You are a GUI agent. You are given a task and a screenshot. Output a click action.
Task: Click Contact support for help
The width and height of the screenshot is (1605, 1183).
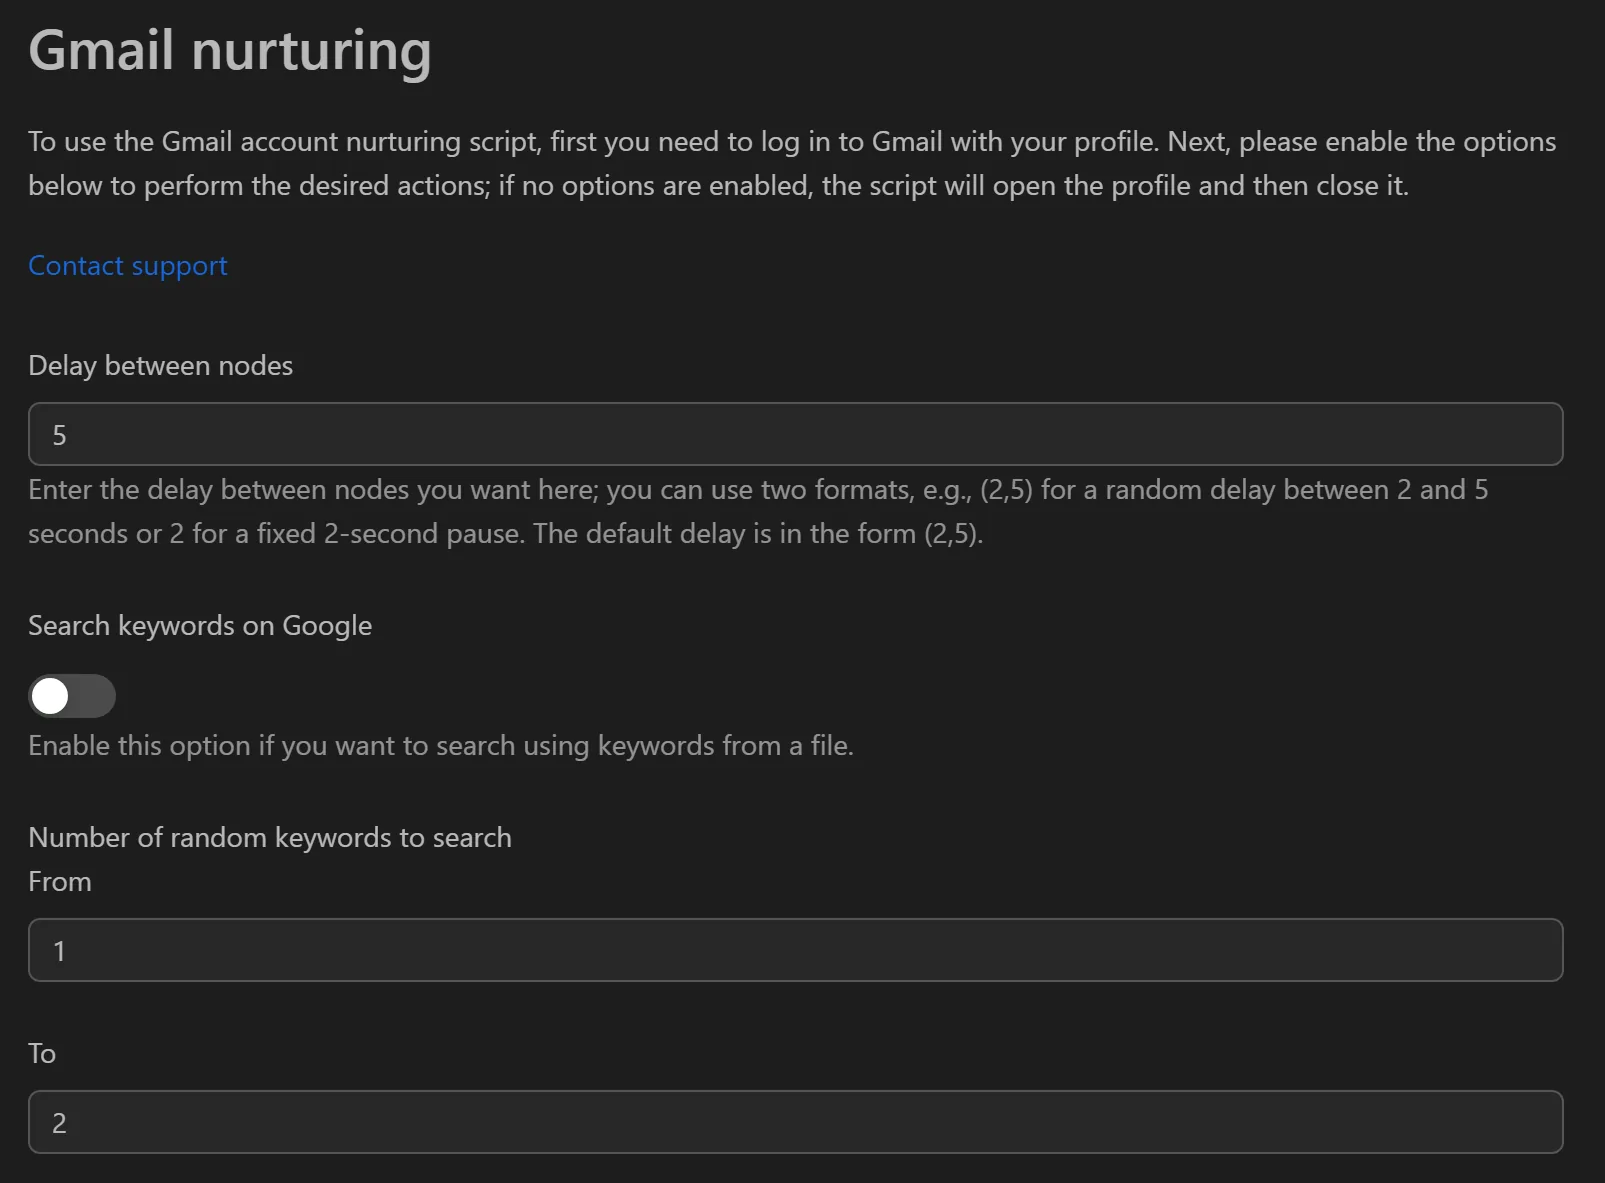point(127,265)
